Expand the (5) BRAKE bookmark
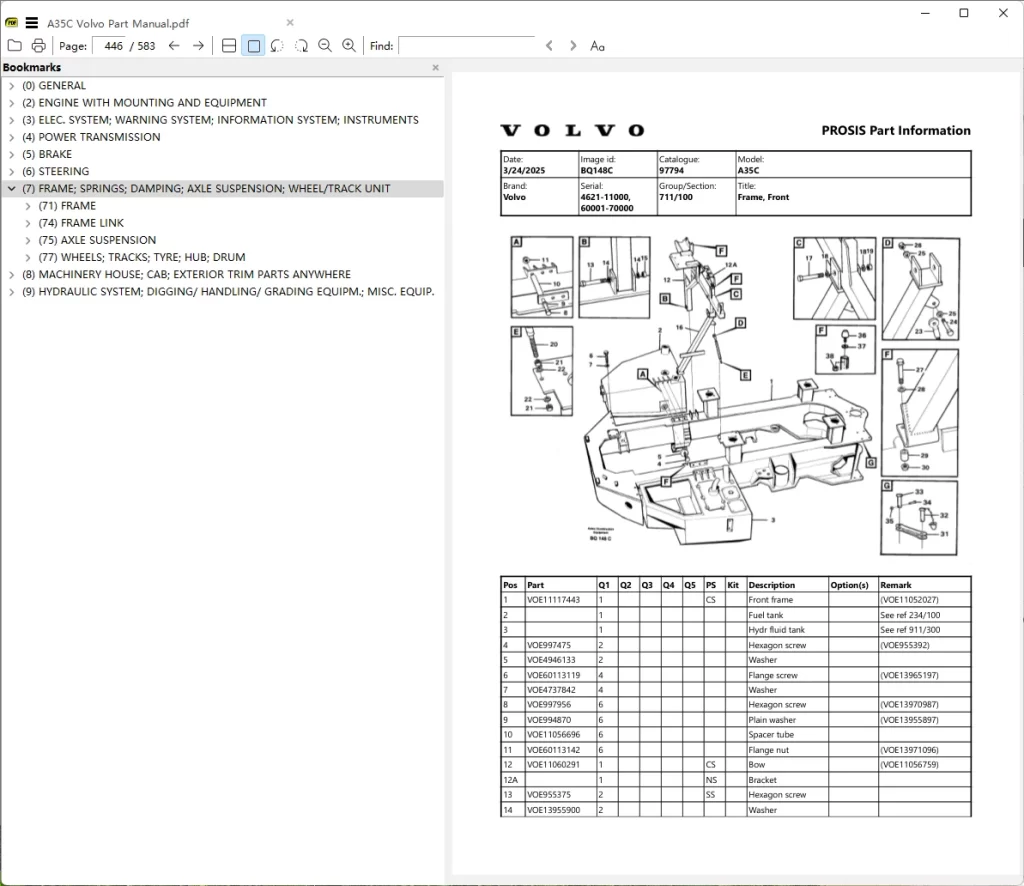Viewport: 1024px width, 886px height. [x=11, y=154]
